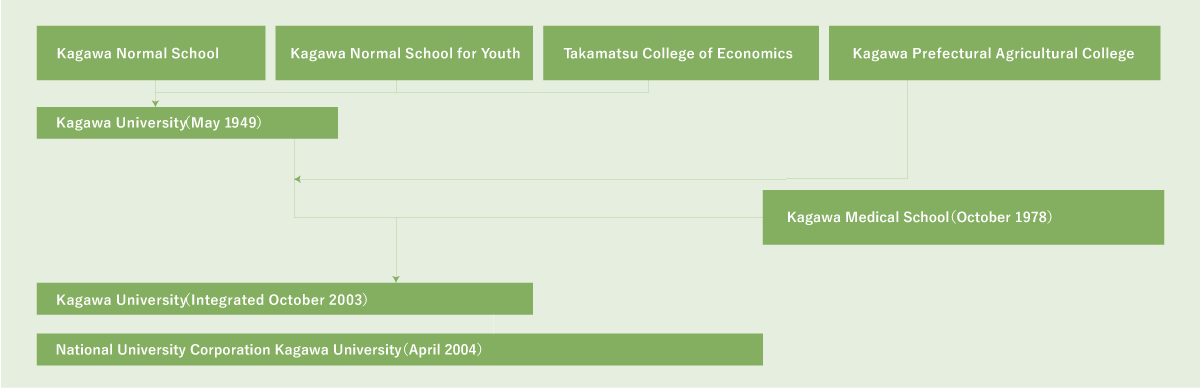Click arrowhead pointing down into Kagawa University 1949

[155, 103]
